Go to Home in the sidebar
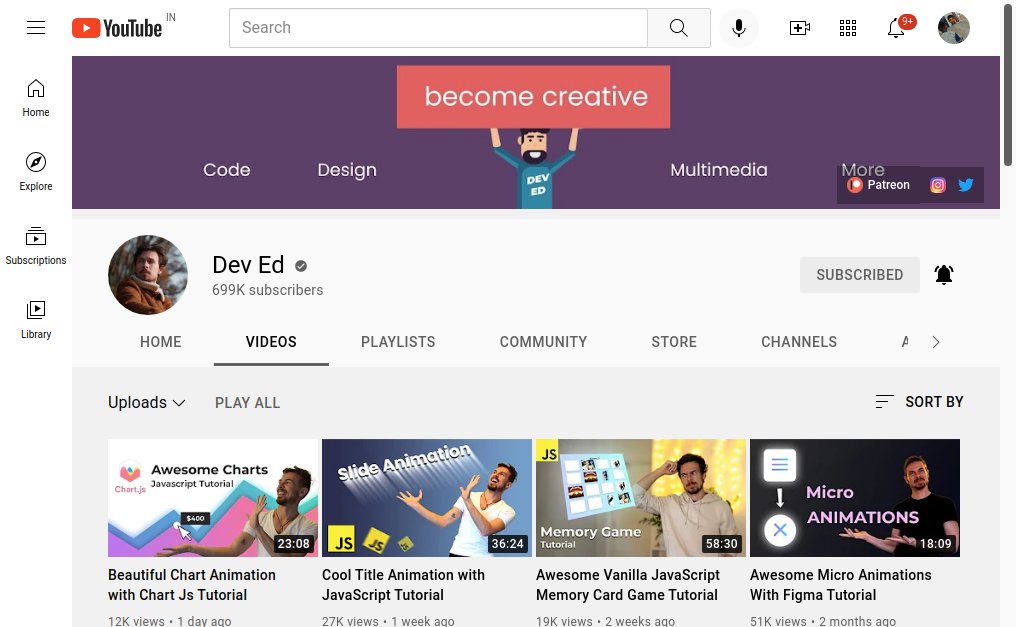 (36, 98)
